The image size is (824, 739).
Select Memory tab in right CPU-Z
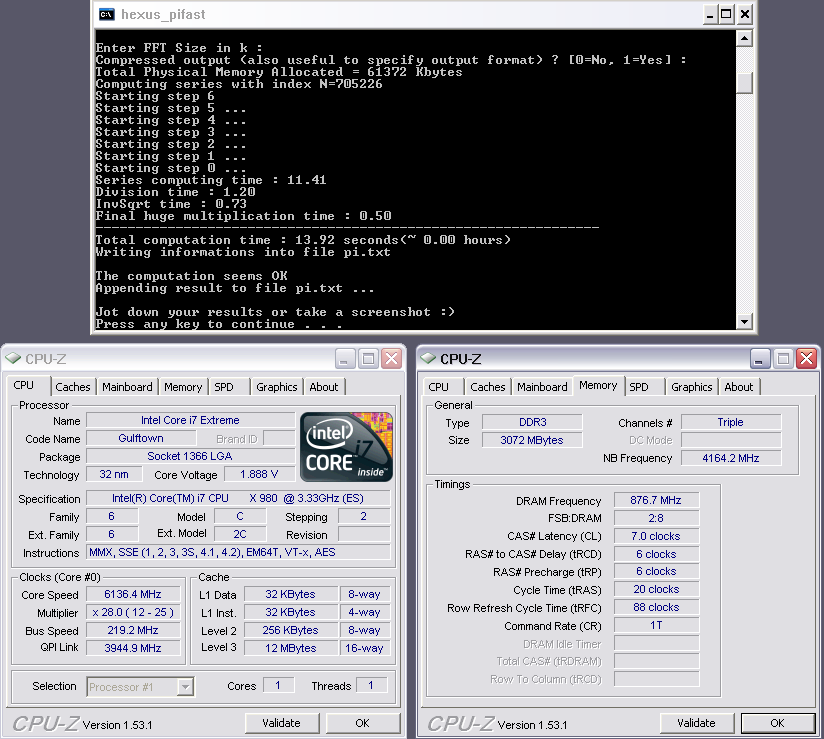point(598,385)
